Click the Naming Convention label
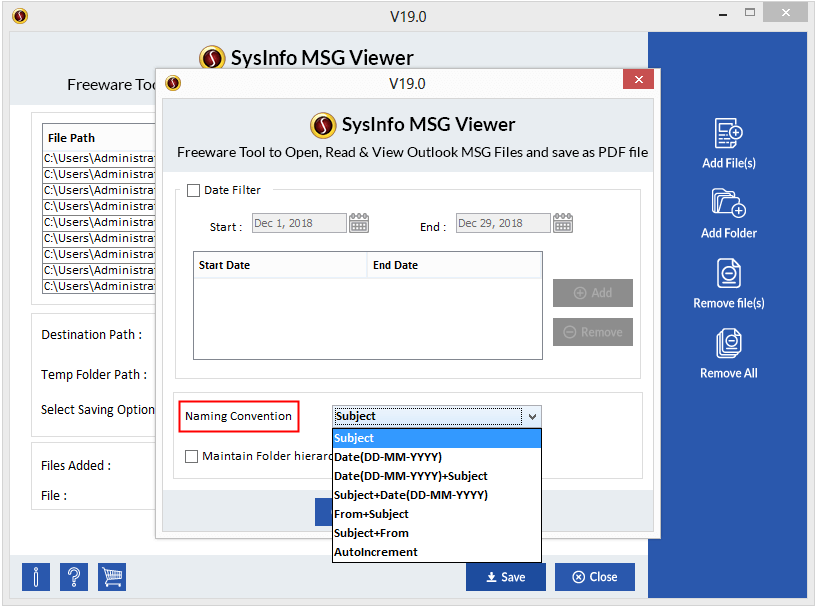This screenshot has height=608, width=818. coord(238,416)
